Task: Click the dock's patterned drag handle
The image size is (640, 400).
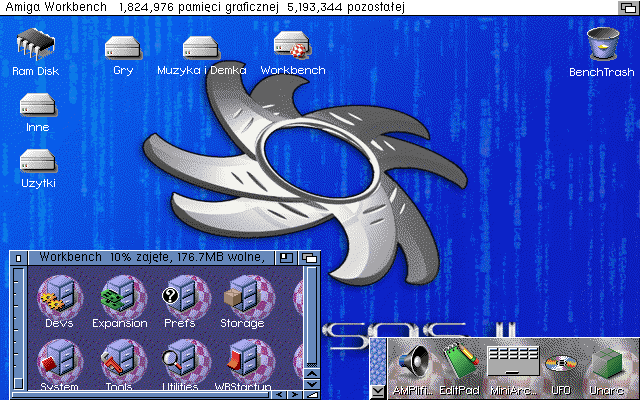Action: (x=378, y=362)
